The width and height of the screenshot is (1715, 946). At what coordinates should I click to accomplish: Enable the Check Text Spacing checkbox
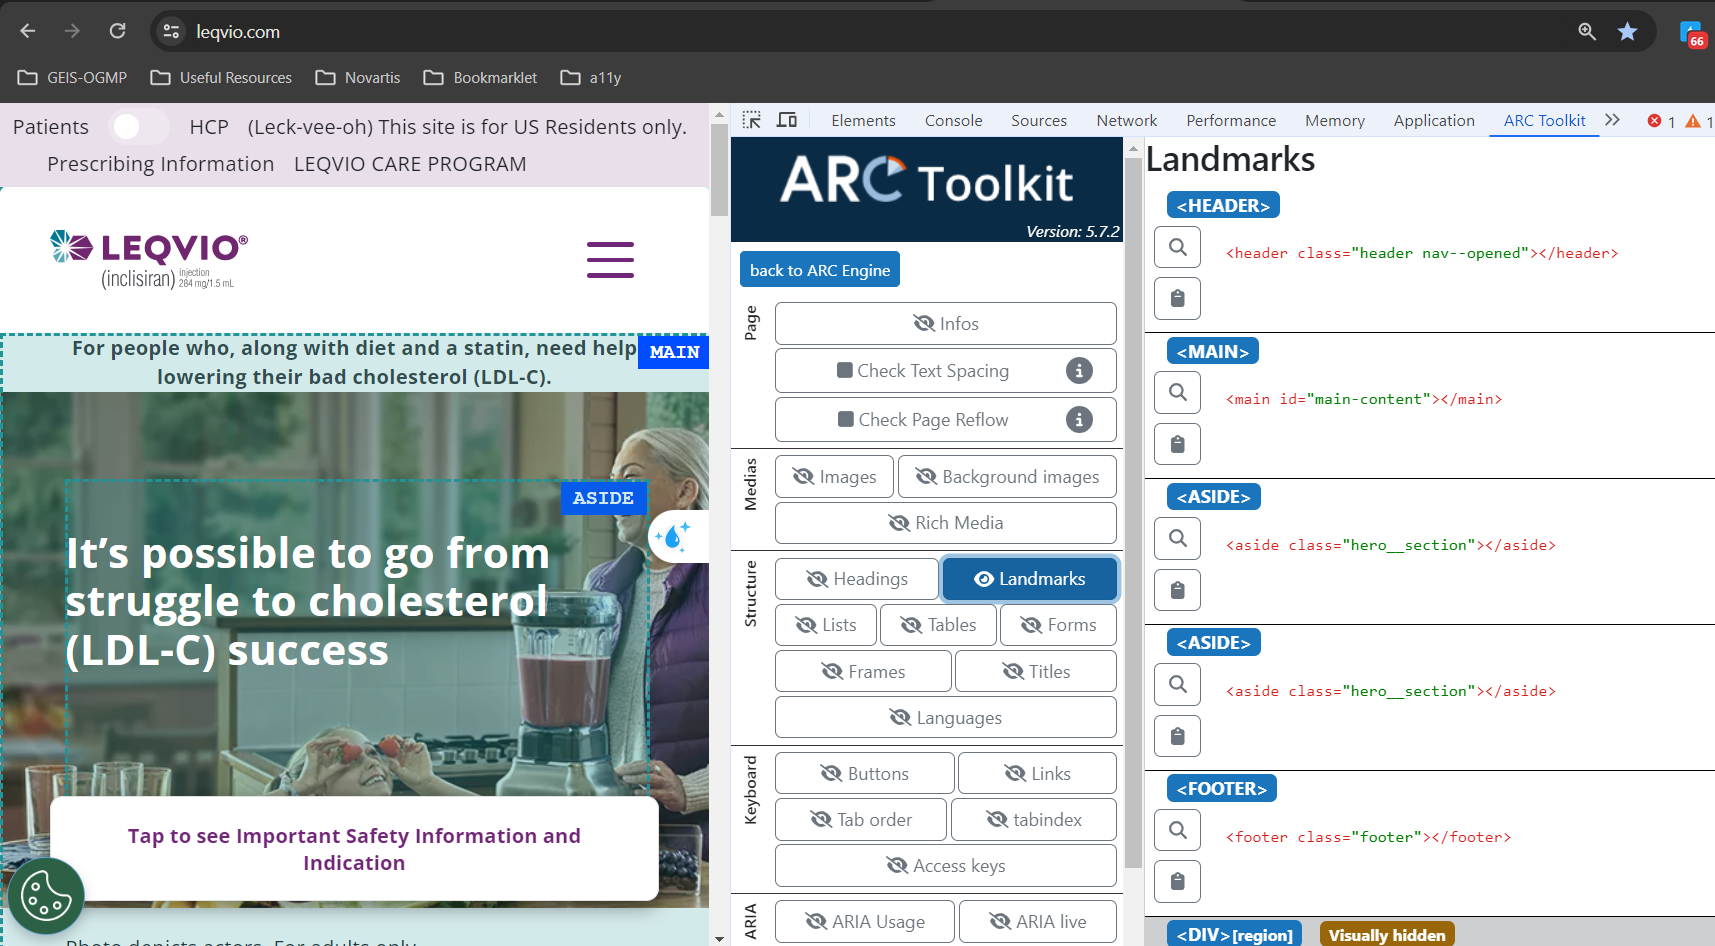845,371
